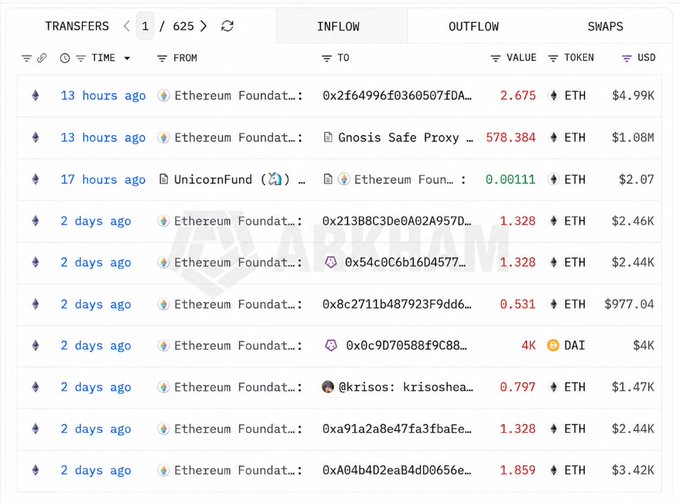Image resolution: width=680 pixels, height=503 pixels.
Task: Open the TOKEN column filter
Action: click(x=553, y=58)
